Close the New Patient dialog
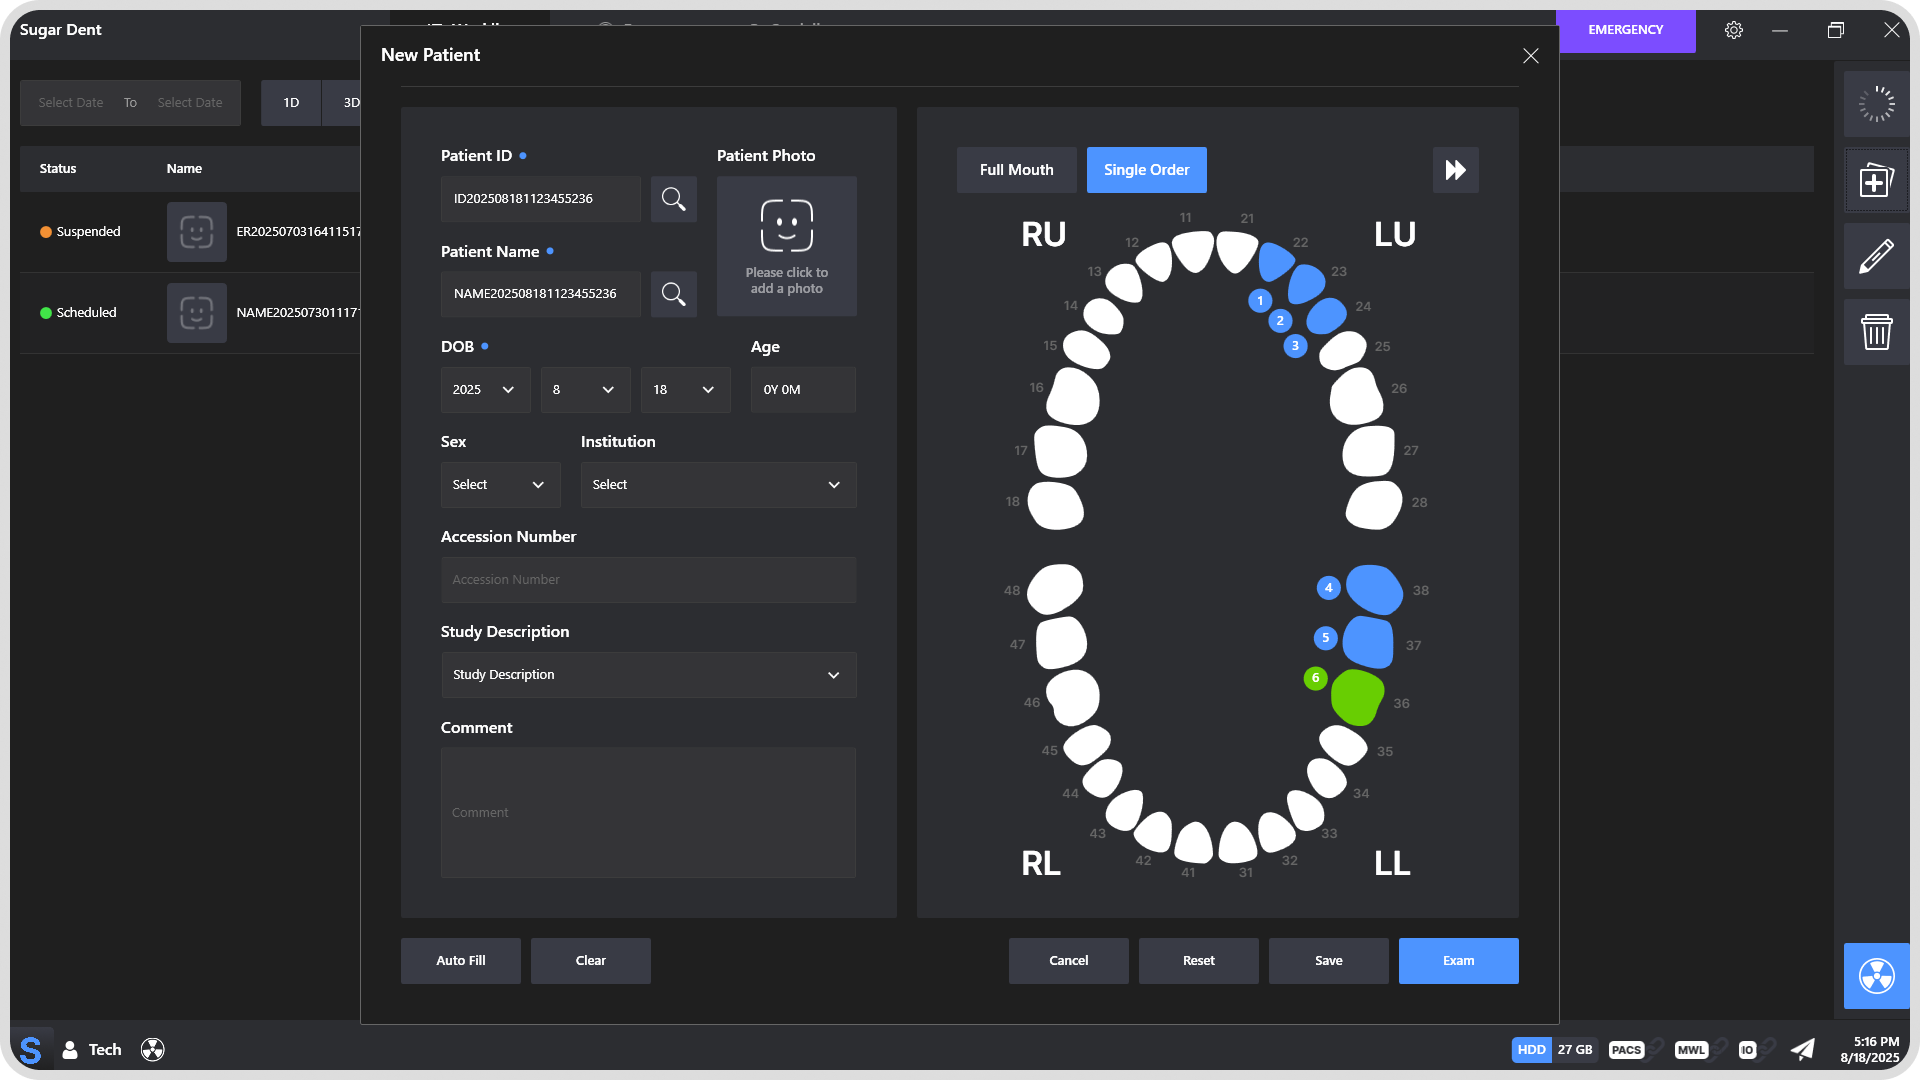The image size is (1920, 1080). pyautogui.click(x=1530, y=56)
